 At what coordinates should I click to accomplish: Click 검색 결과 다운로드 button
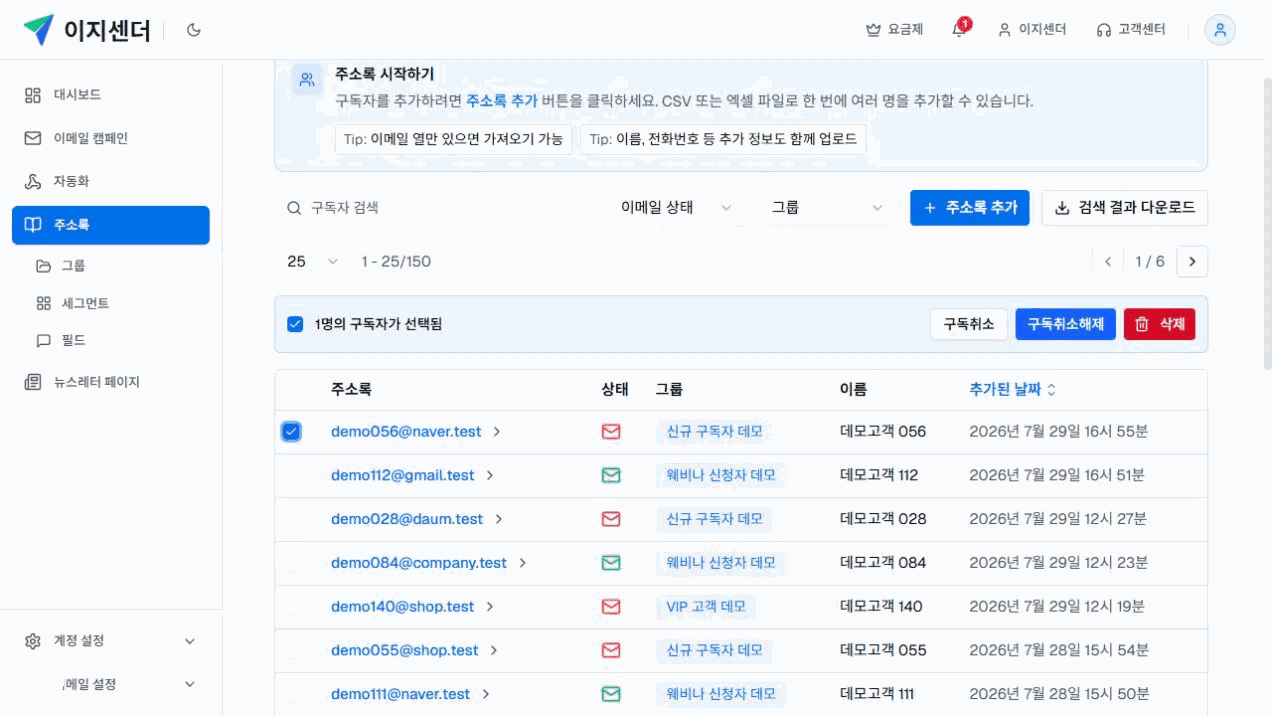tap(1124, 208)
